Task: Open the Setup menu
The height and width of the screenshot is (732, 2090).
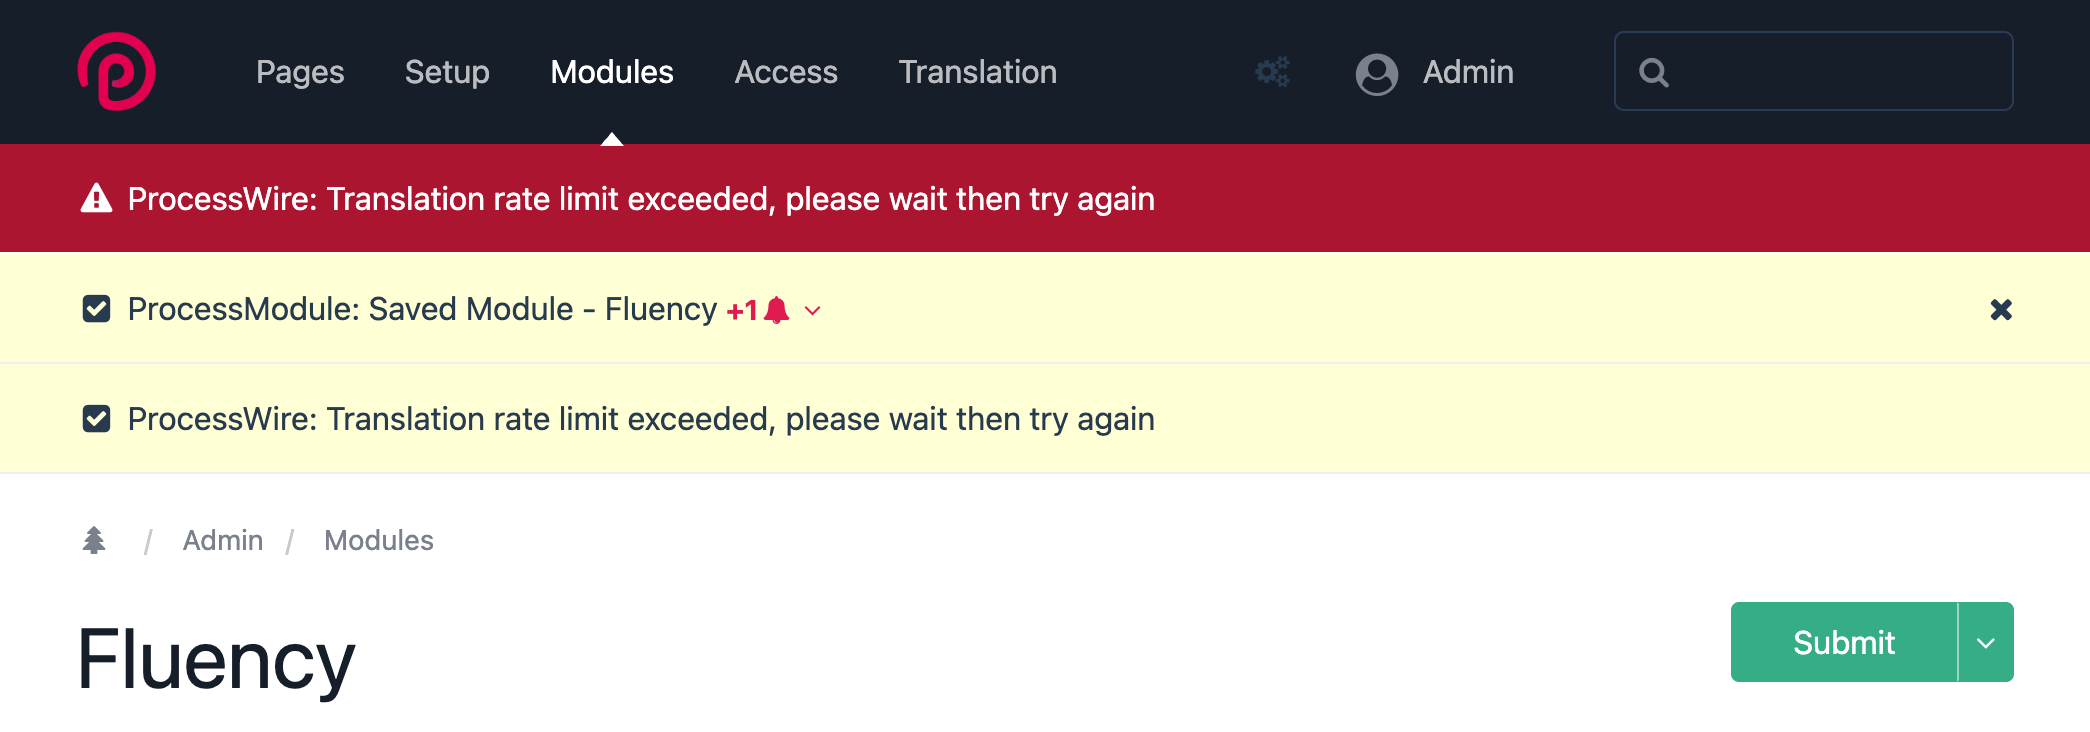Action: tap(447, 72)
